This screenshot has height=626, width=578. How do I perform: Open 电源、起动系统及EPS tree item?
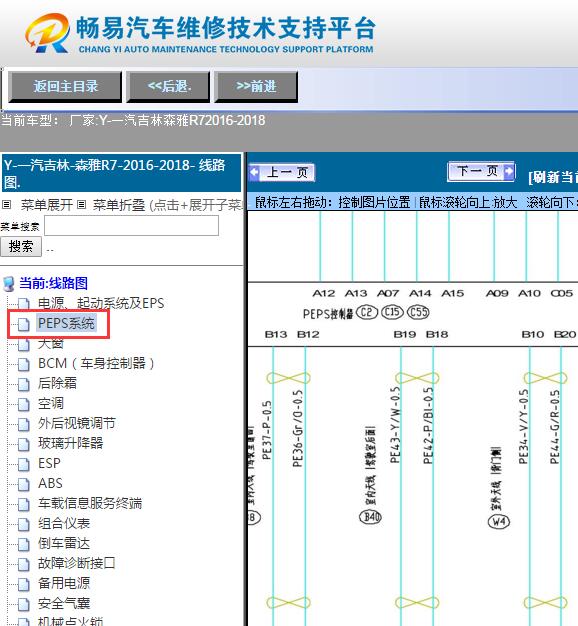coord(101,303)
